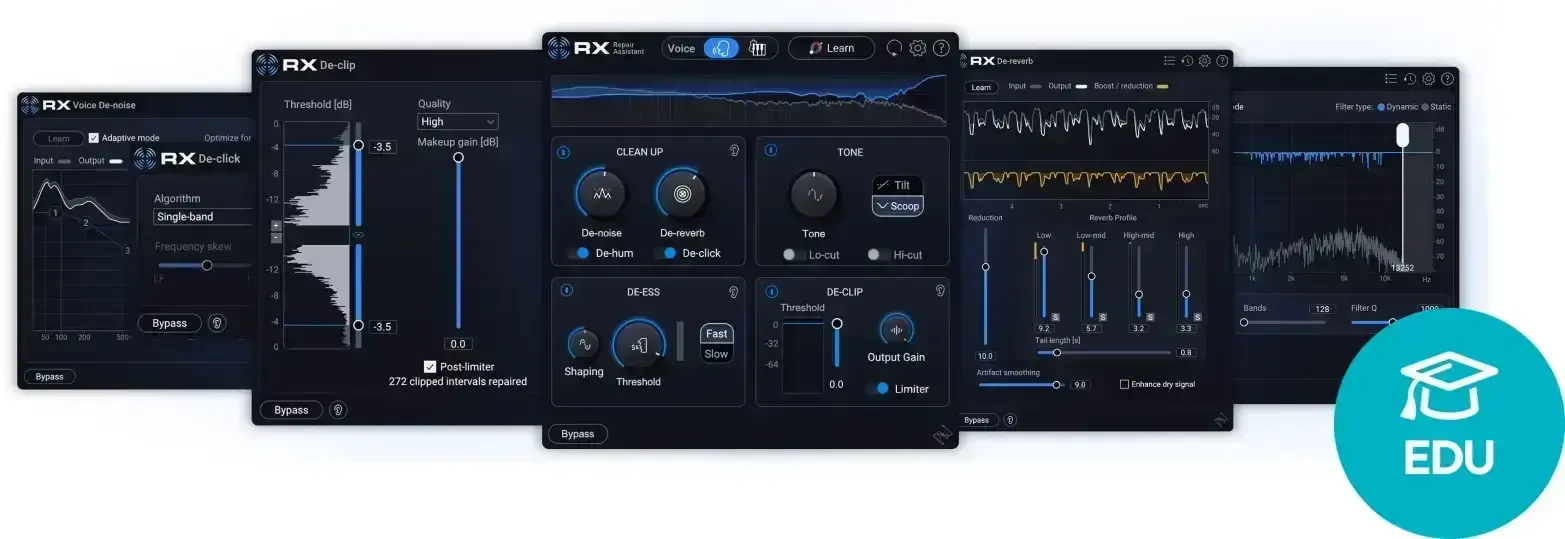Click the De-reverb knob in Clean Up
Image resolution: width=1565 pixels, height=539 pixels.
(682, 194)
